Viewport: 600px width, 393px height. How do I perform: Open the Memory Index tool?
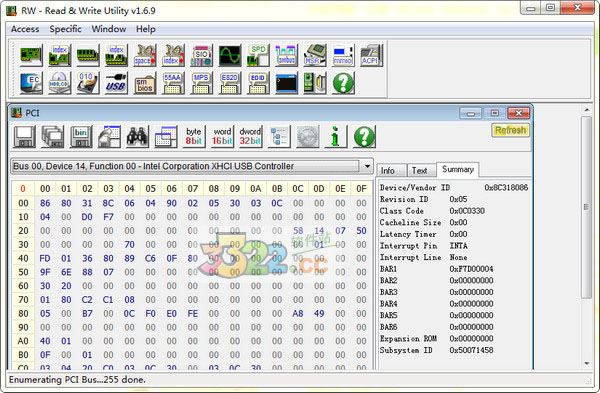[116, 55]
